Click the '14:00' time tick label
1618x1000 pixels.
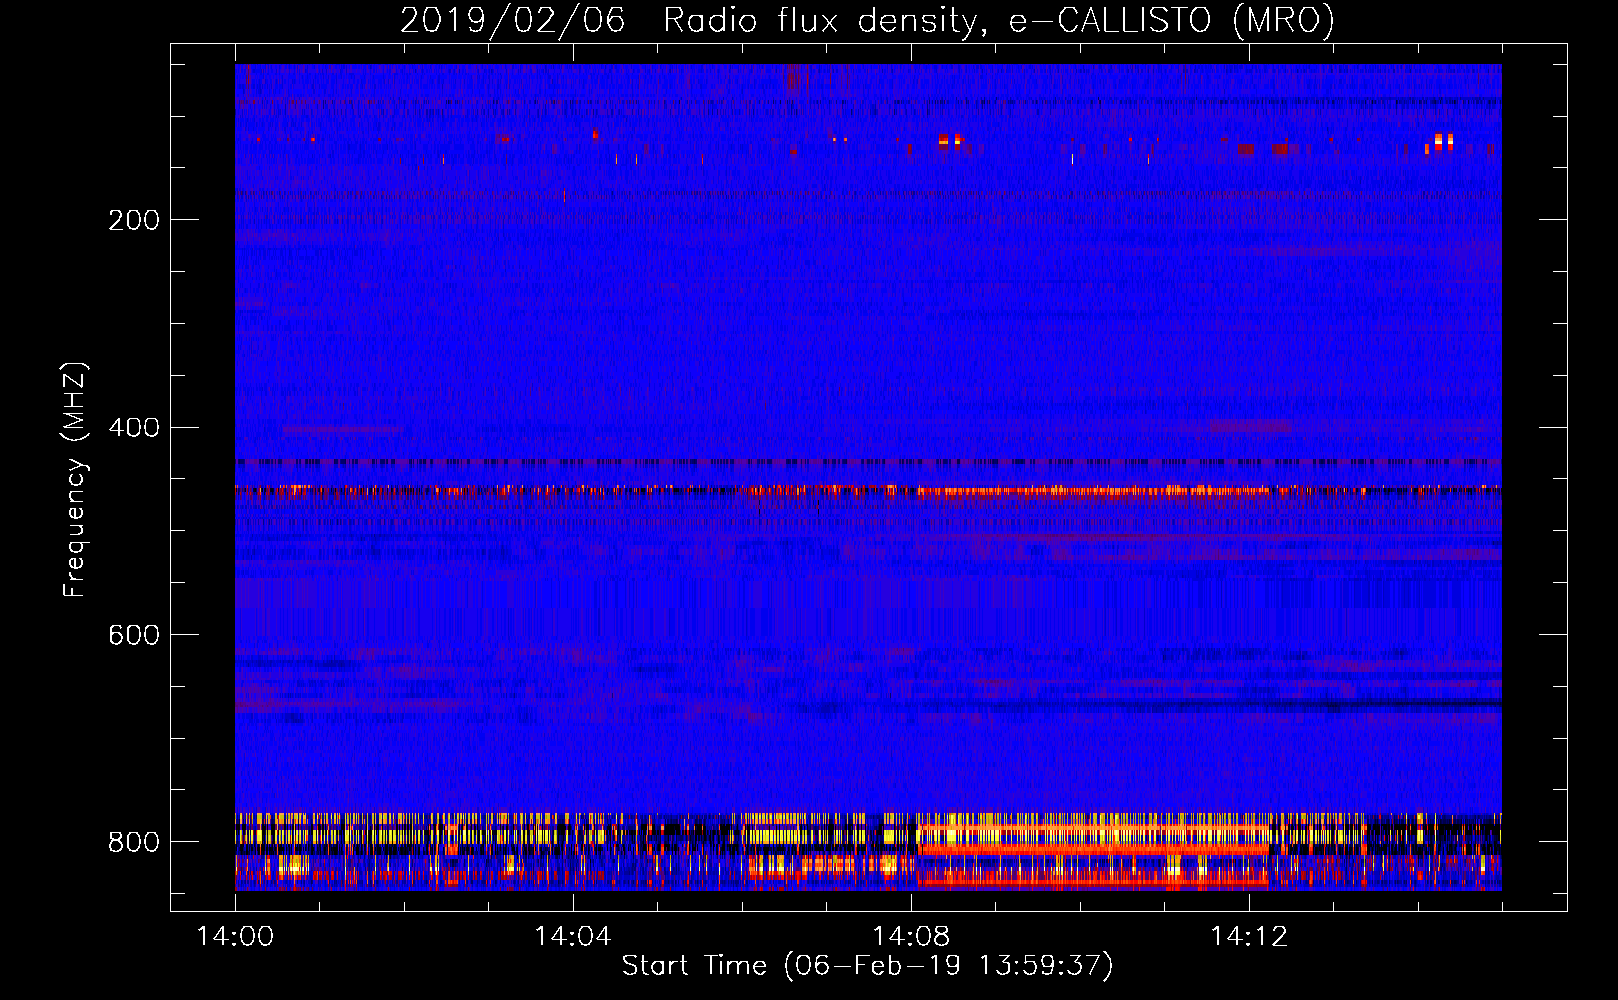click(235, 937)
